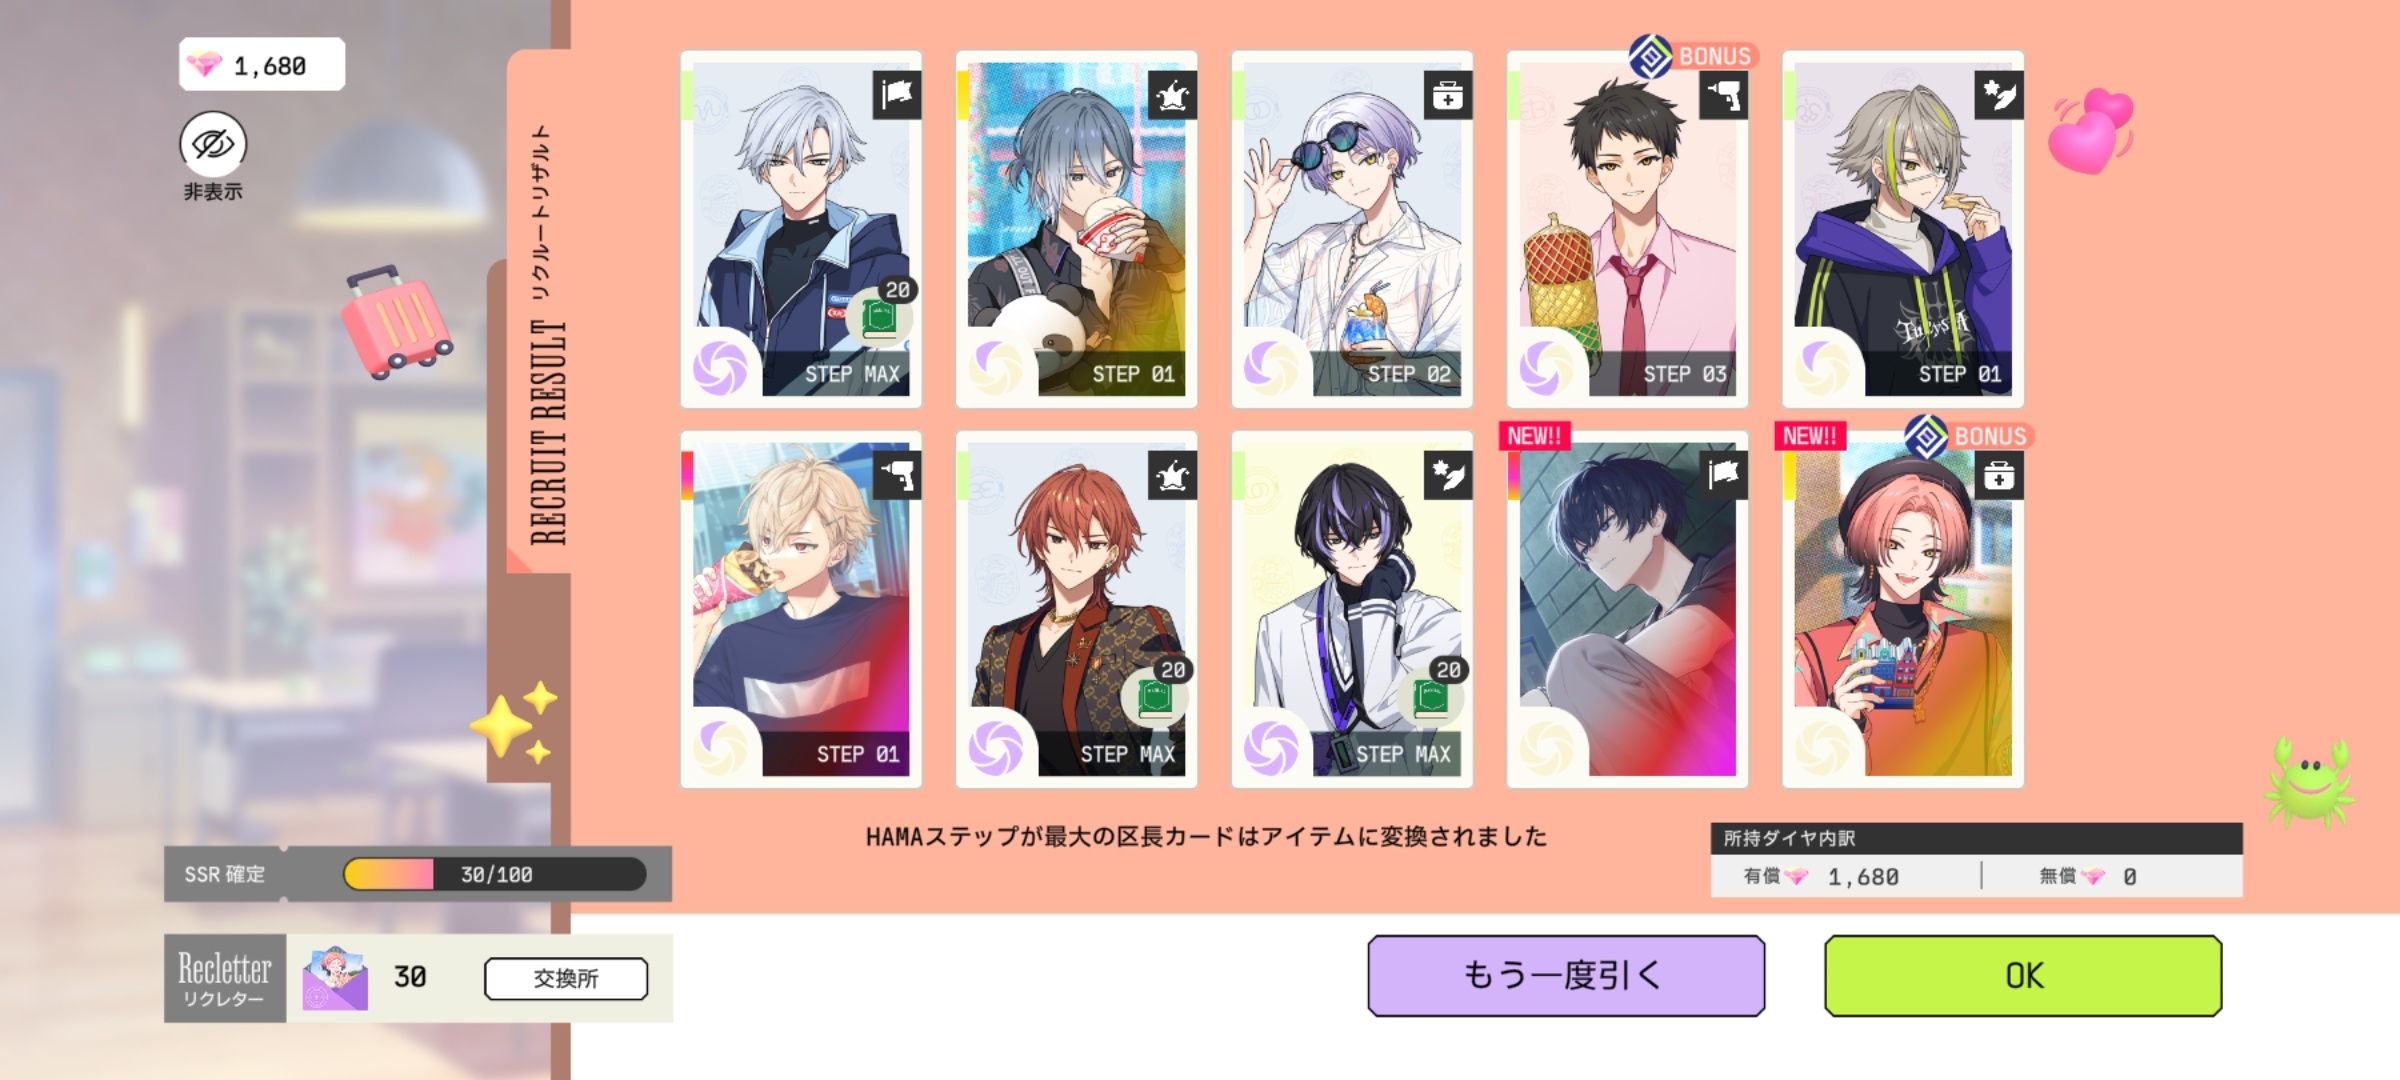The image size is (2400, 1080).
Task: Tap the flag icon on silver-haired card
Action: pos(897,95)
